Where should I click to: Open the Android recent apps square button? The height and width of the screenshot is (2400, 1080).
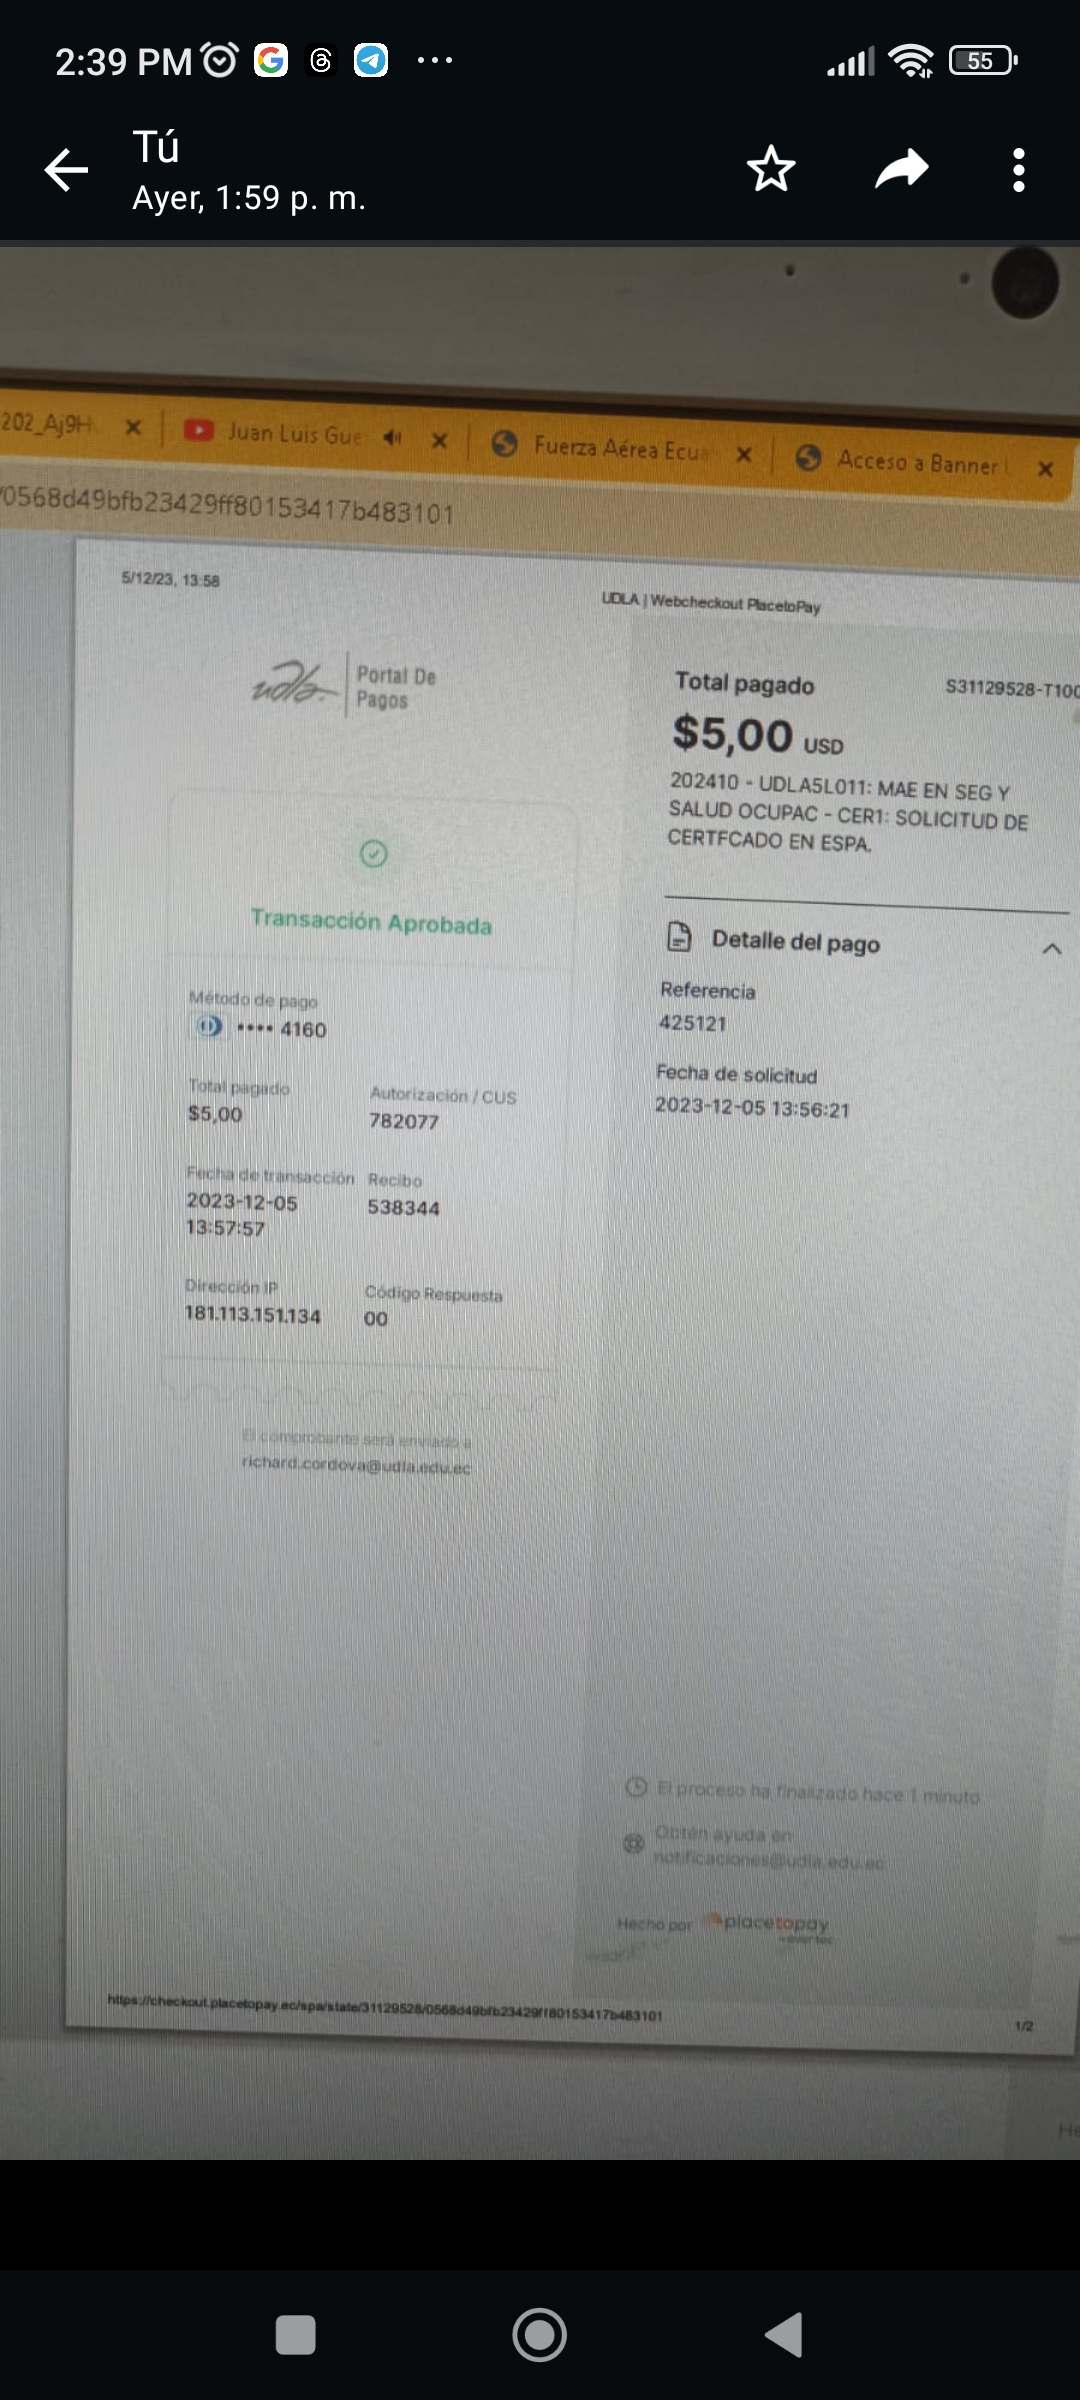coord(295,2336)
